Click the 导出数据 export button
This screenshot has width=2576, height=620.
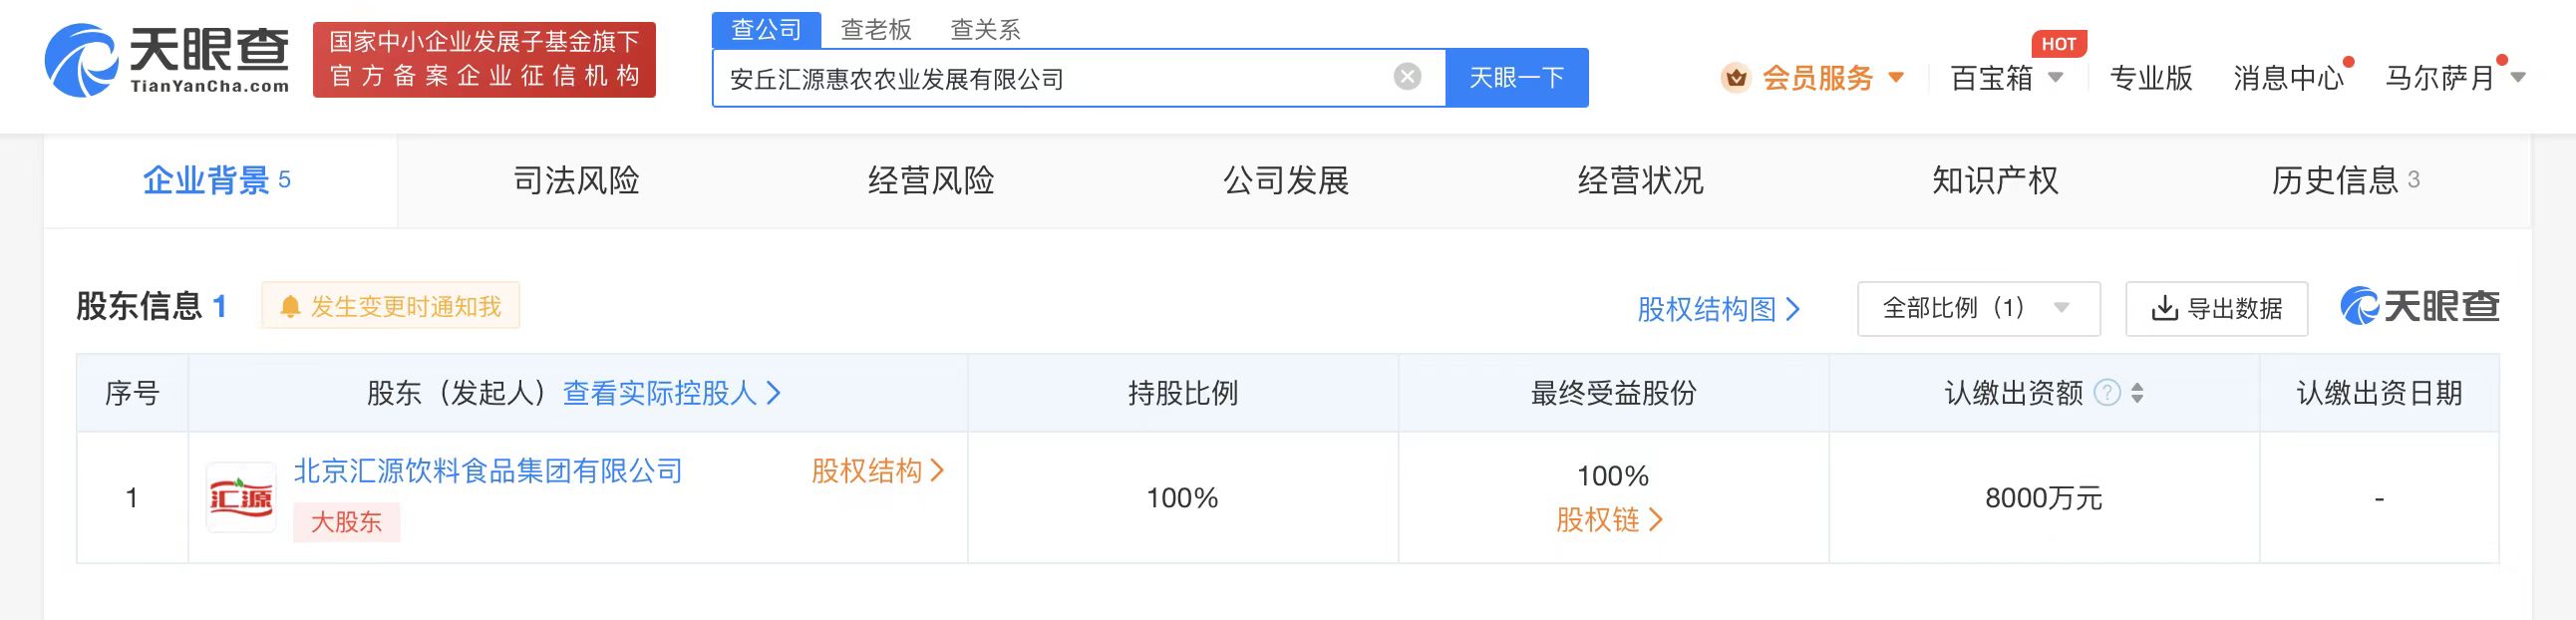pos(2217,308)
